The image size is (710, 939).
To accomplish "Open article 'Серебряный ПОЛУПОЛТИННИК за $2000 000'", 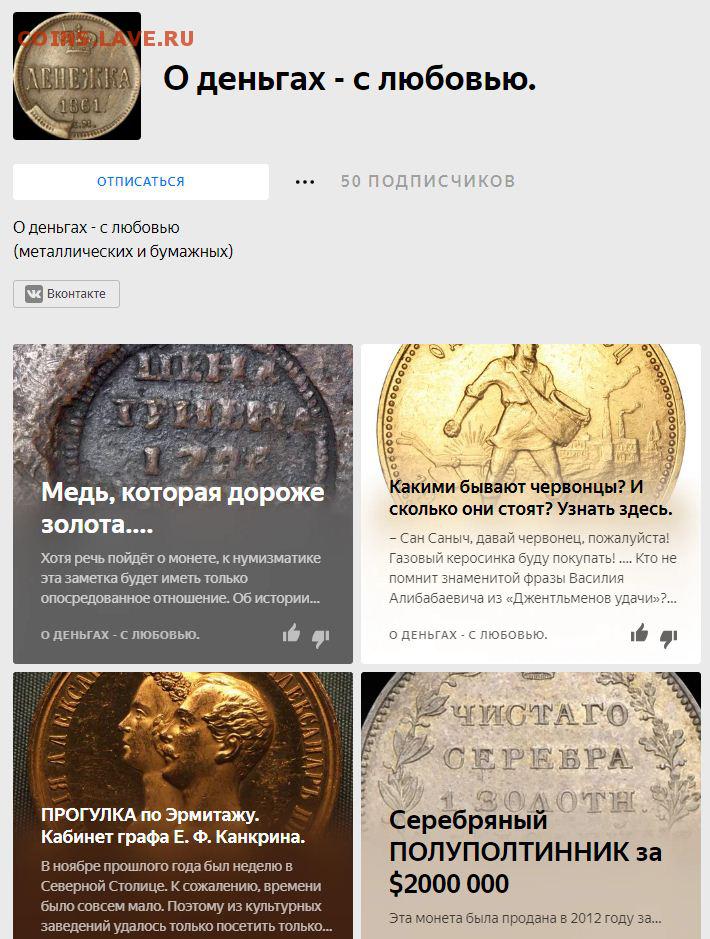I will click(x=526, y=852).
